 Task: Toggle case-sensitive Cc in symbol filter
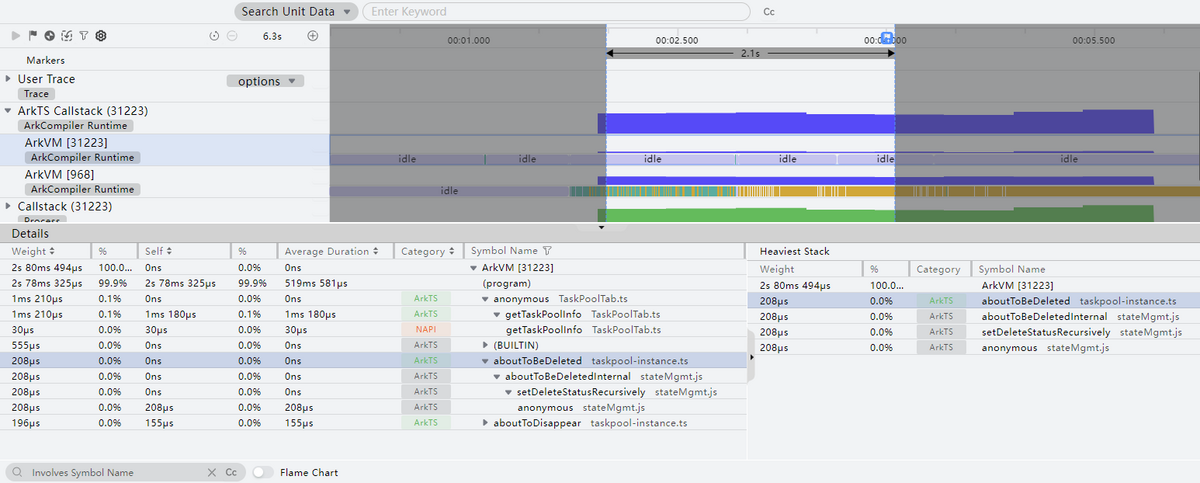coord(231,472)
